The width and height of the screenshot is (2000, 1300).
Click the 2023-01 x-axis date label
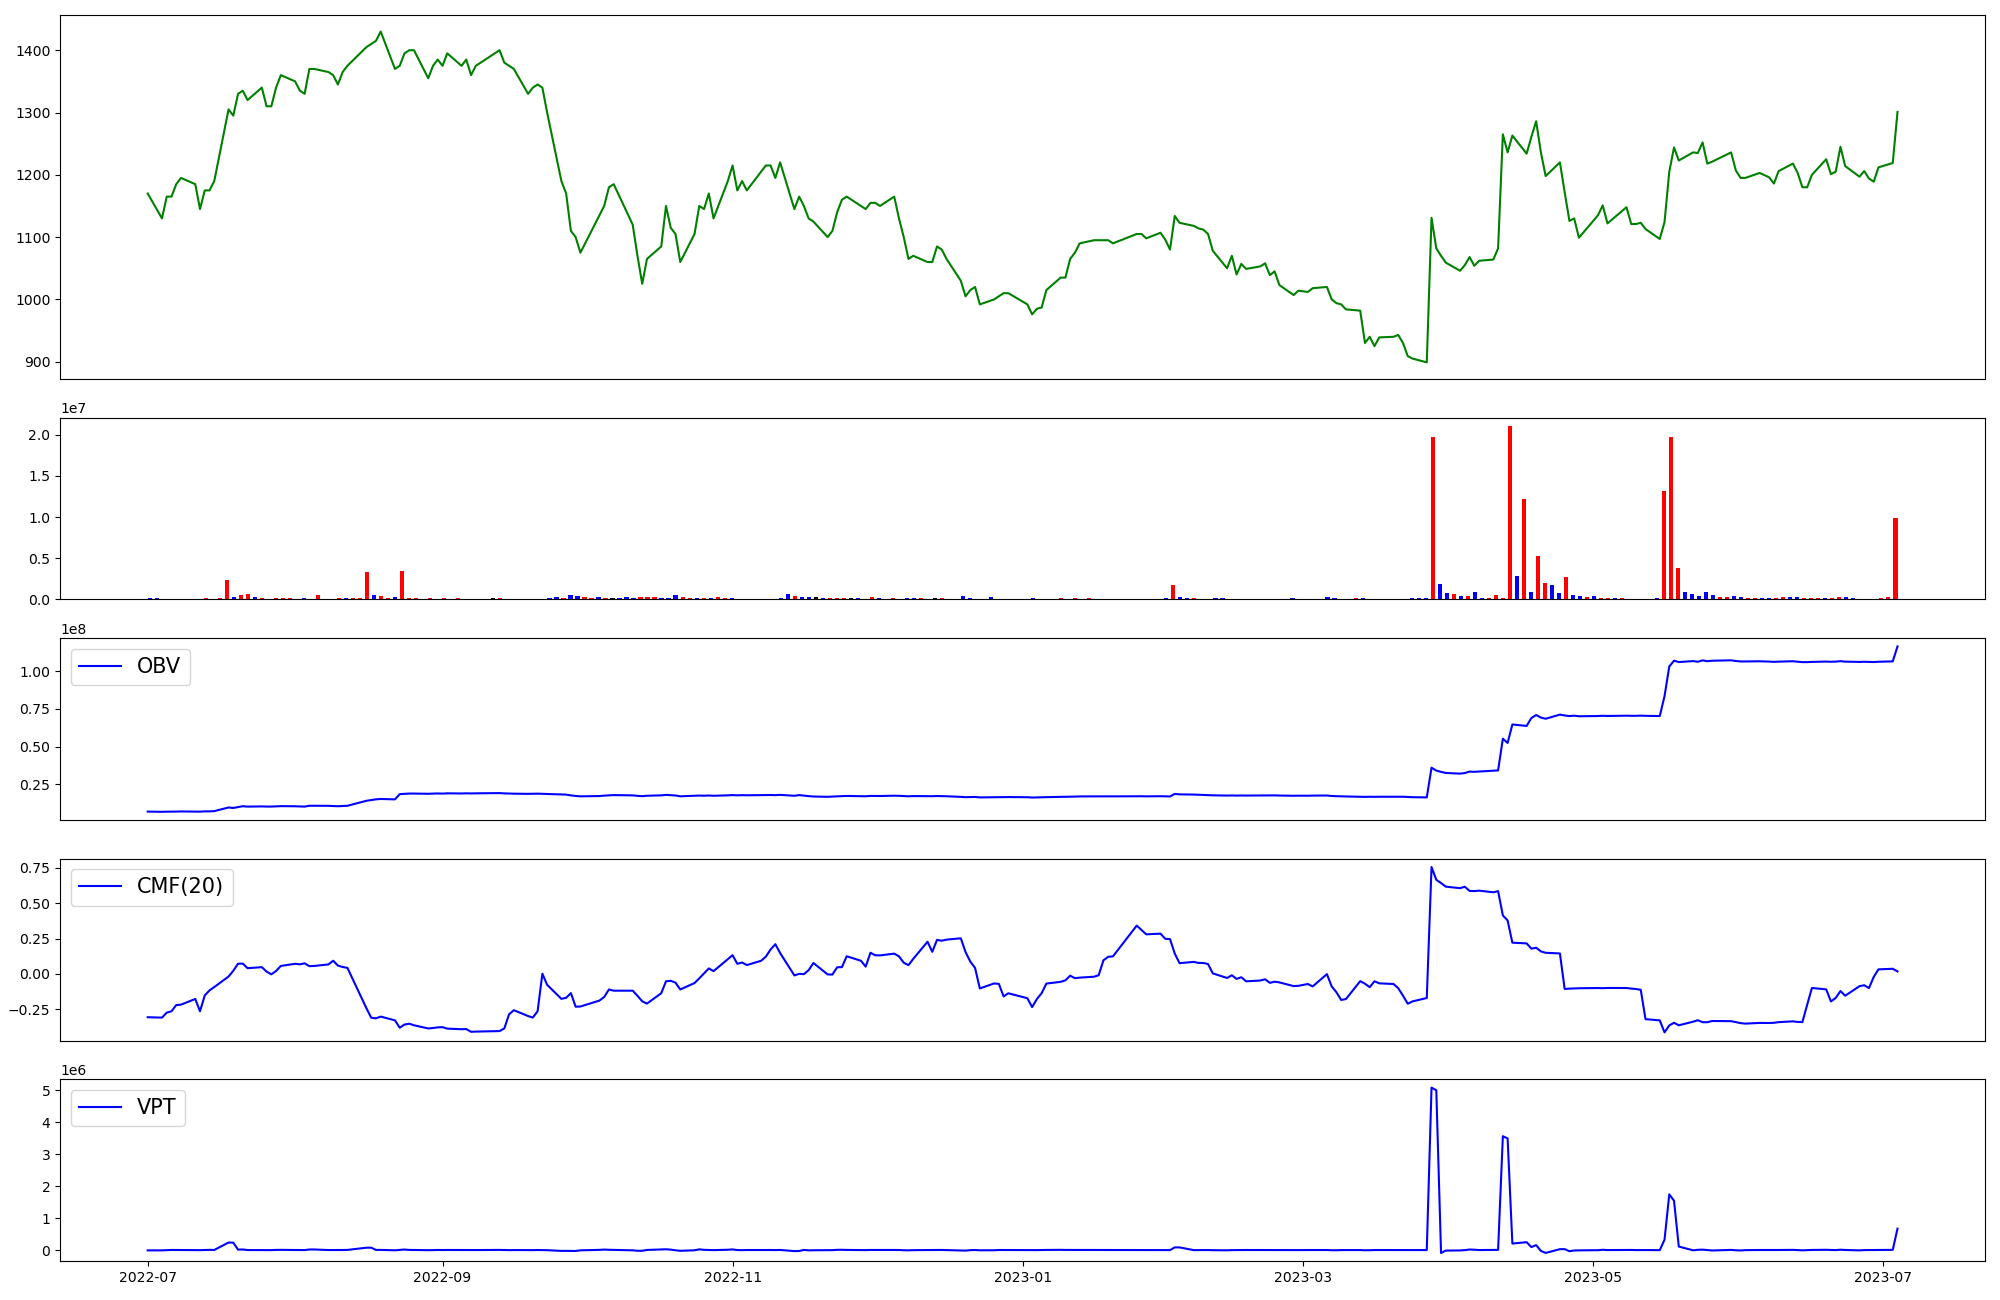click(1025, 1276)
